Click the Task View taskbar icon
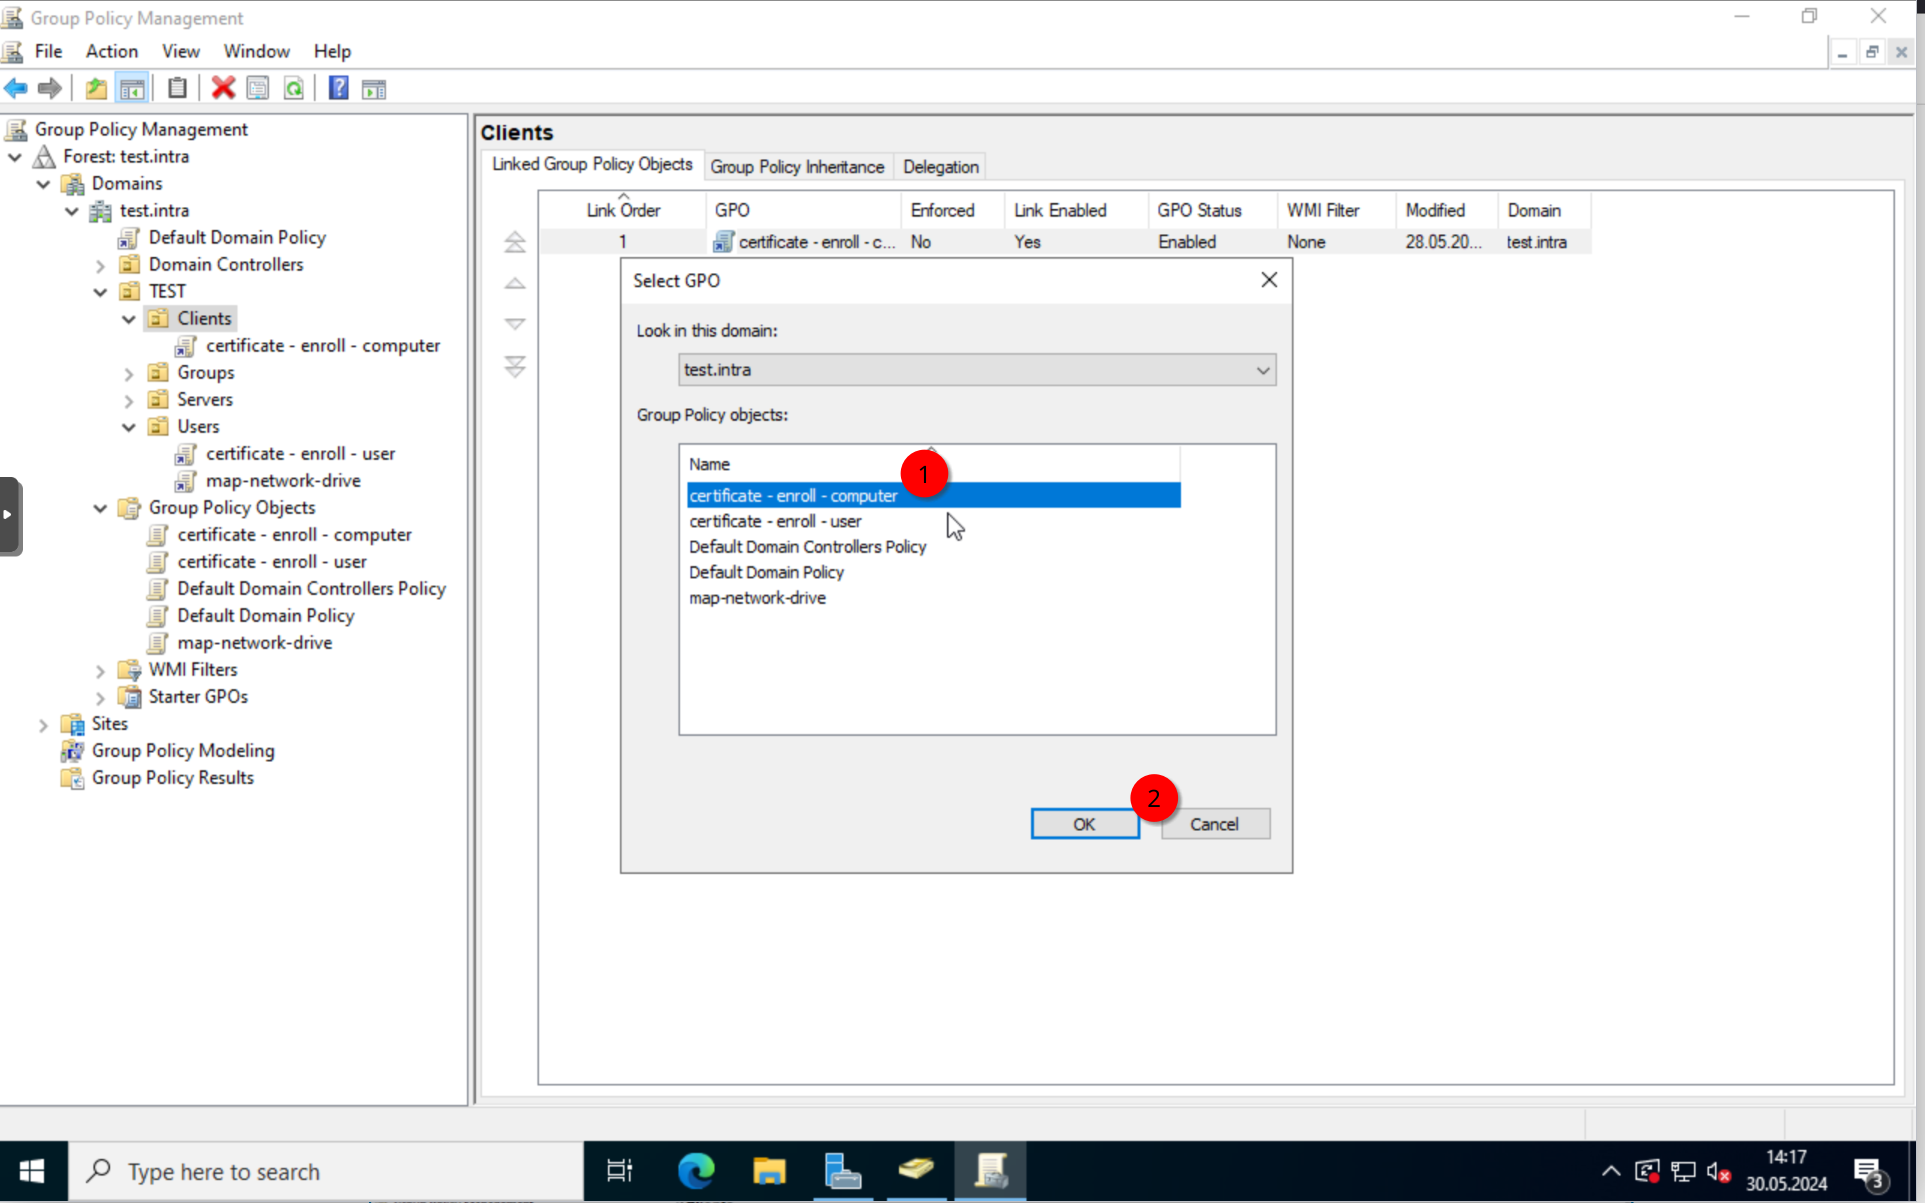The image size is (1925, 1203). [620, 1170]
